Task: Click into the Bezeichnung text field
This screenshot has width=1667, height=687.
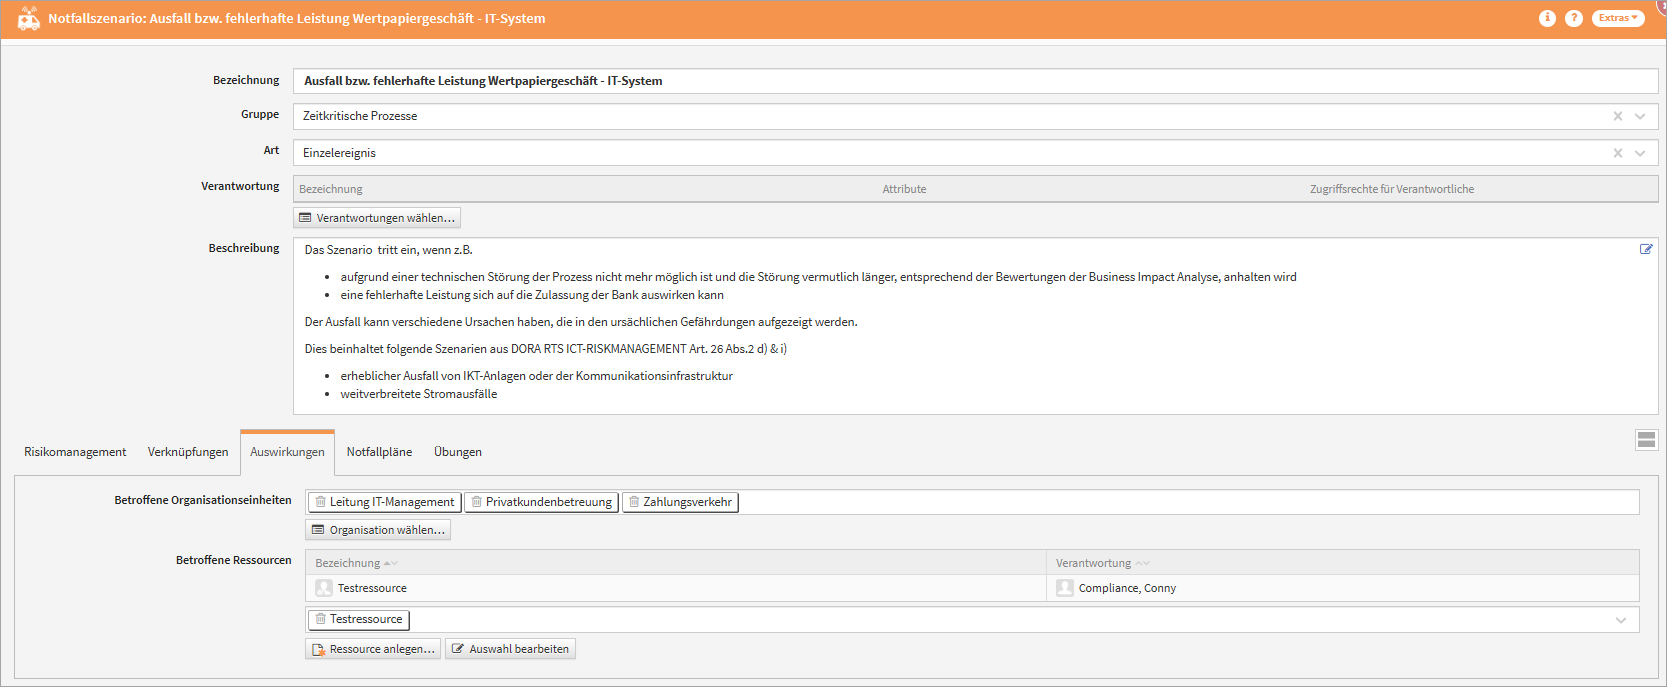Action: click(x=975, y=81)
